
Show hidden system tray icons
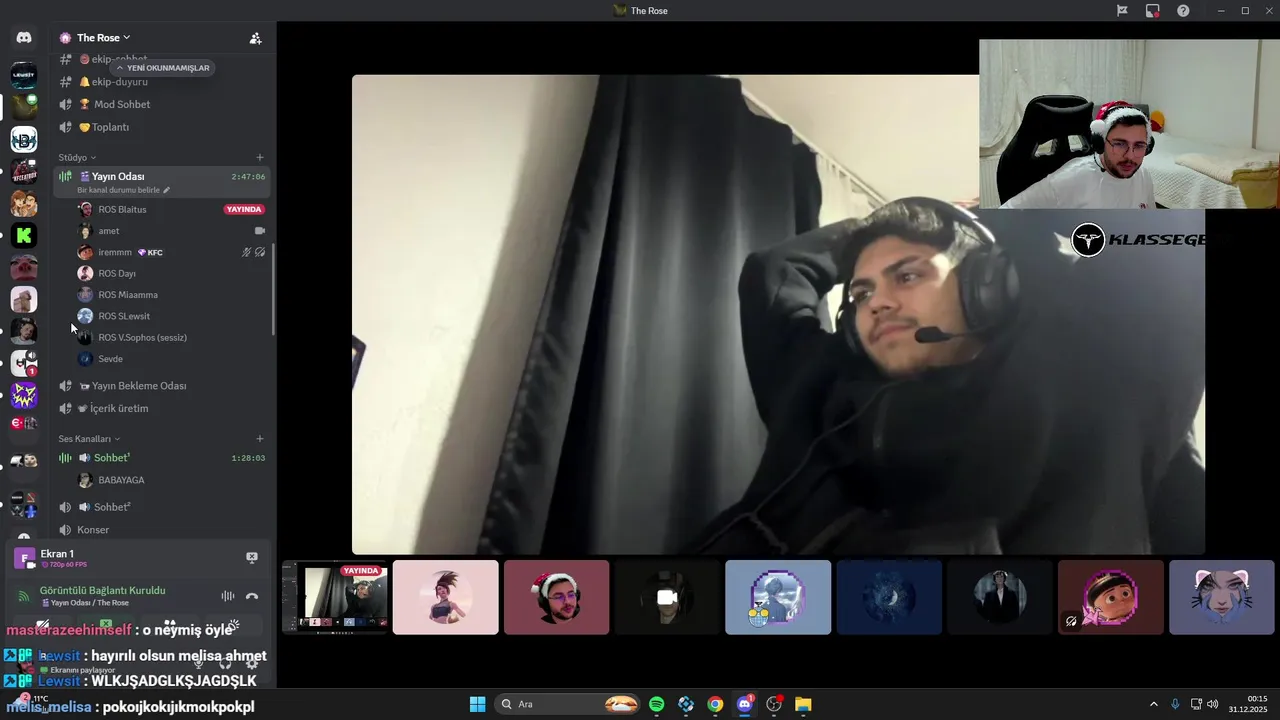click(x=1153, y=704)
